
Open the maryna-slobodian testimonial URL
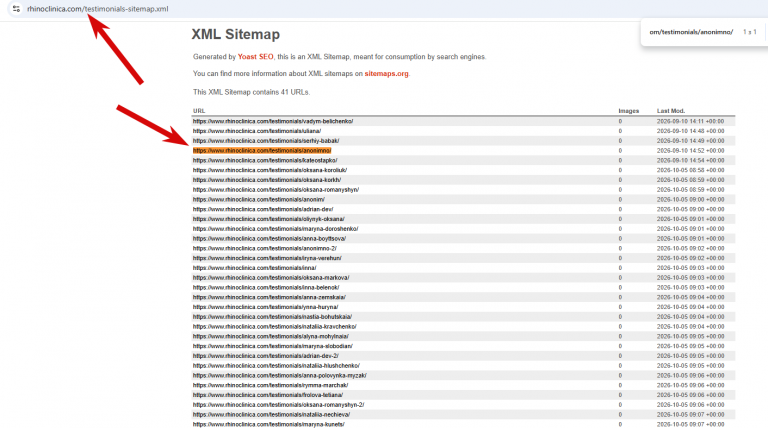point(272,346)
